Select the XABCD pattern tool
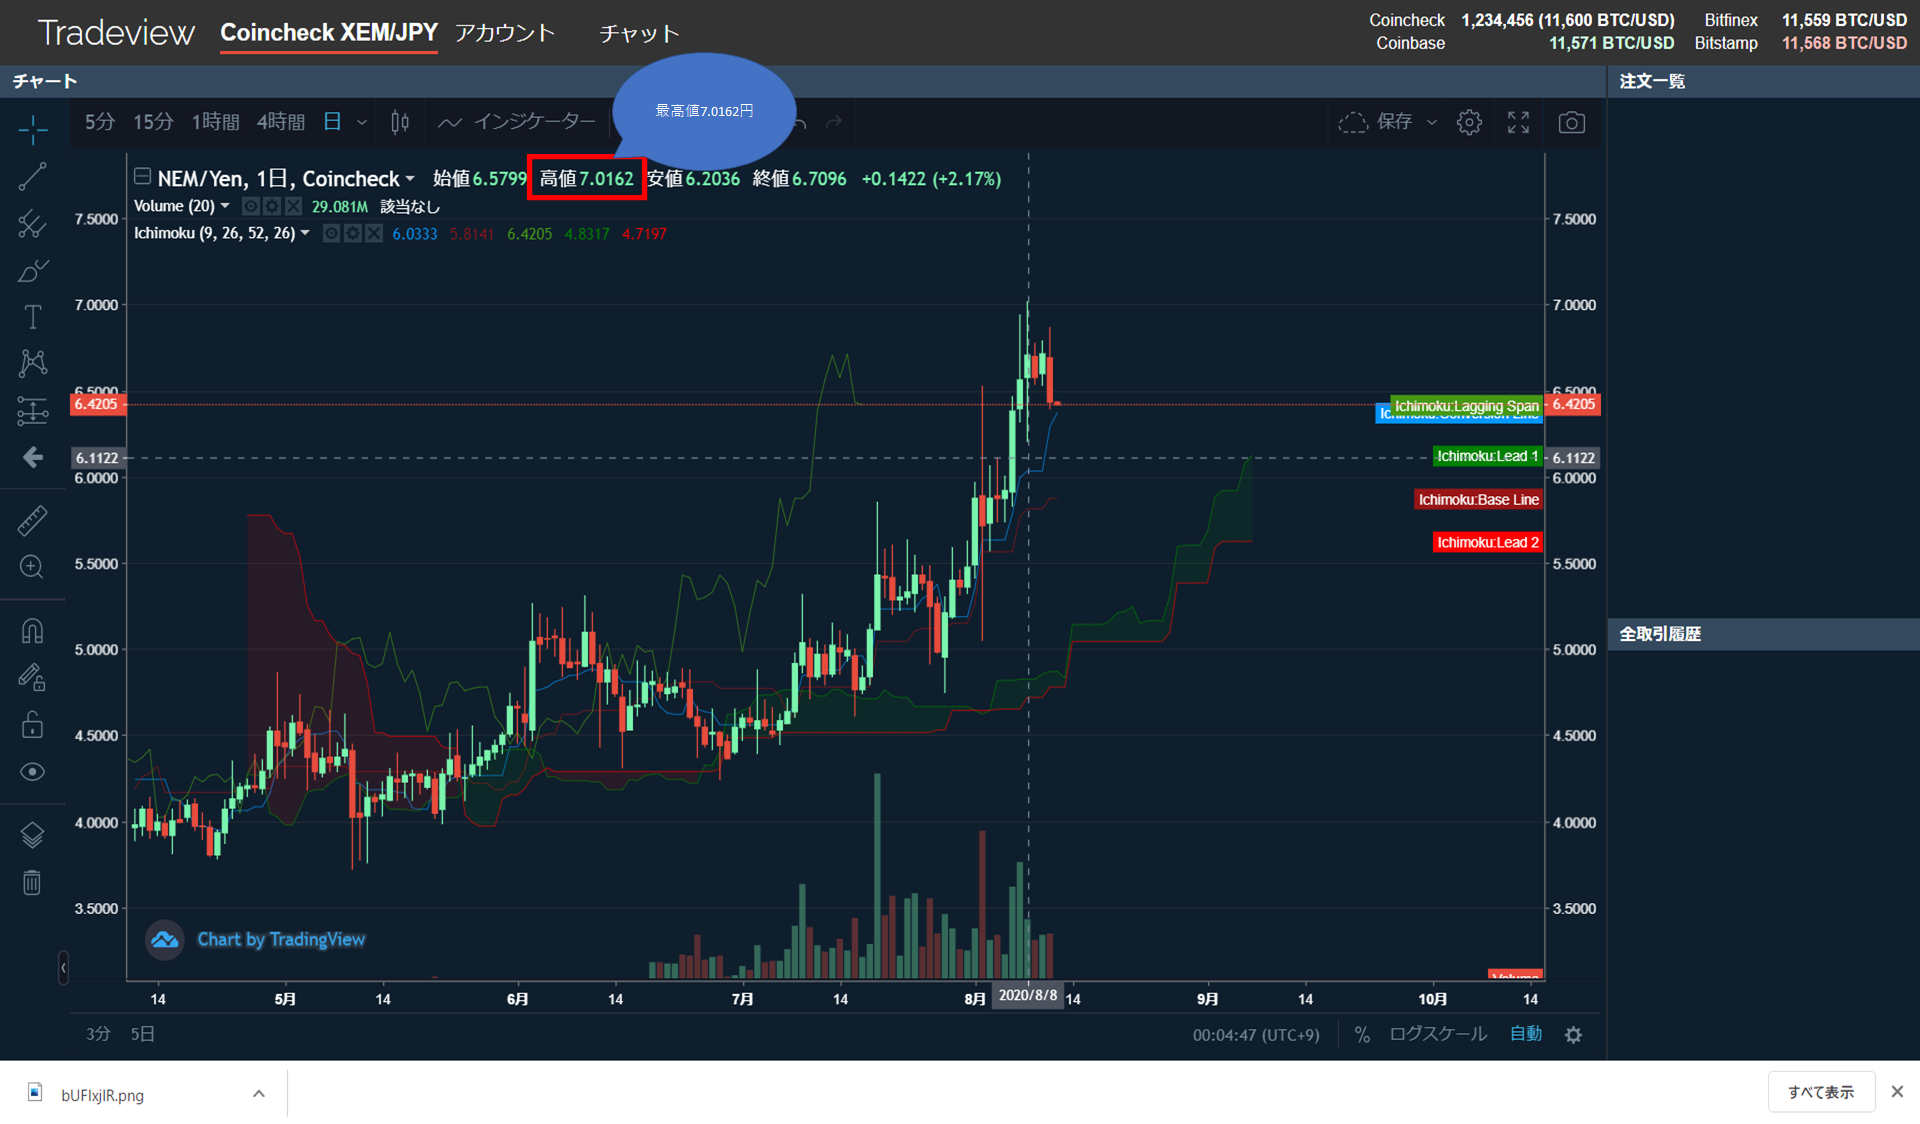 (32, 363)
